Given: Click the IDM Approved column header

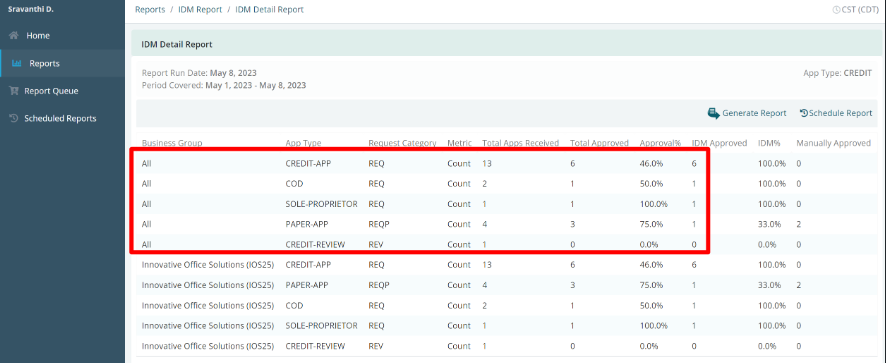Looking at the screenshot, I should click(719, 143).
